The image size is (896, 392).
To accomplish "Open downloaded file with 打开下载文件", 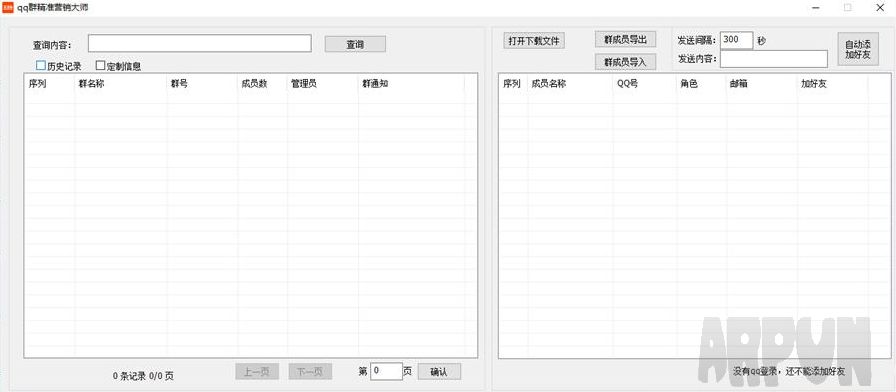I will (x=534, y=41).
